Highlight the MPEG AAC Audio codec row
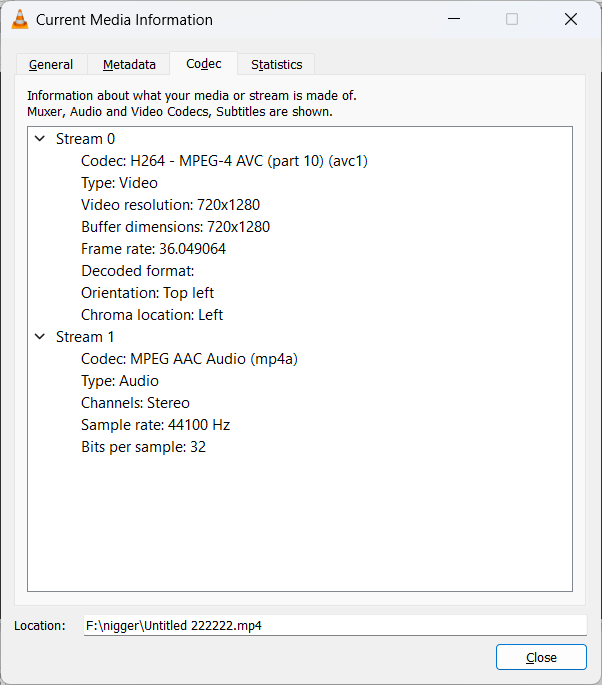Screen dimensions: 602x685 coord(189,359)
